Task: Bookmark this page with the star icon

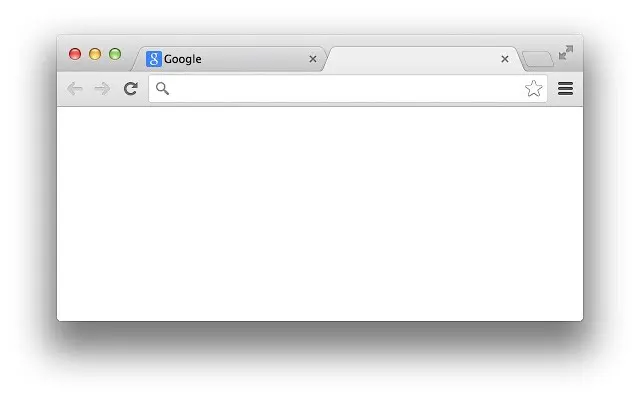Action: [533, 89]
